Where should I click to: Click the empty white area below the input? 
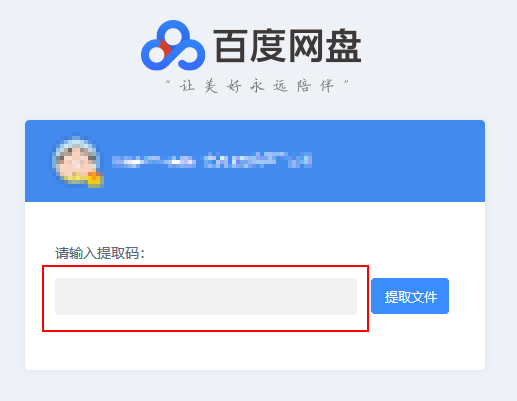(x=255, y=350)
